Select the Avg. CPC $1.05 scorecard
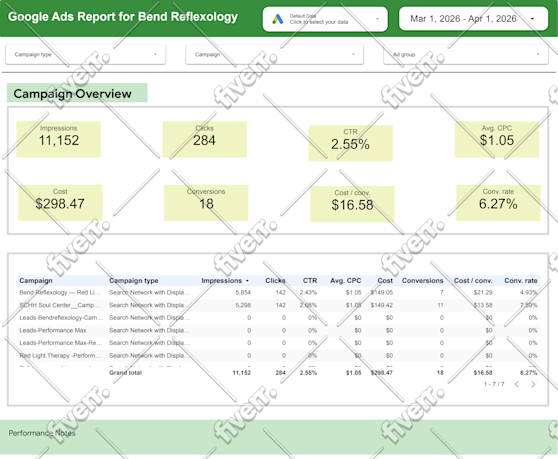558x459 pixels. (497, 139)
